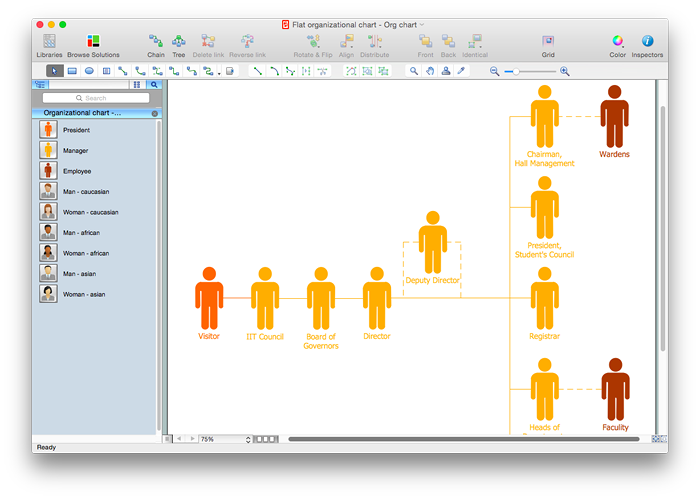Click the library Search field

coord(96,98)
